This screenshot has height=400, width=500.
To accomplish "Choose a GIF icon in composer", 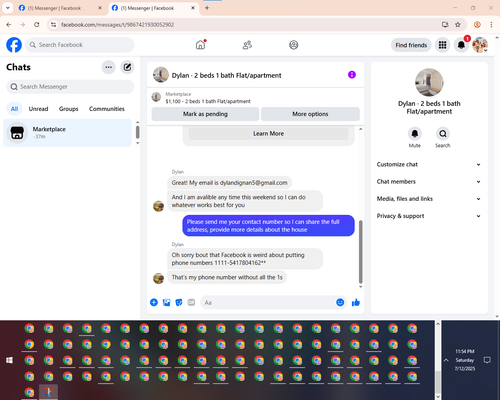I will [191, 303].
